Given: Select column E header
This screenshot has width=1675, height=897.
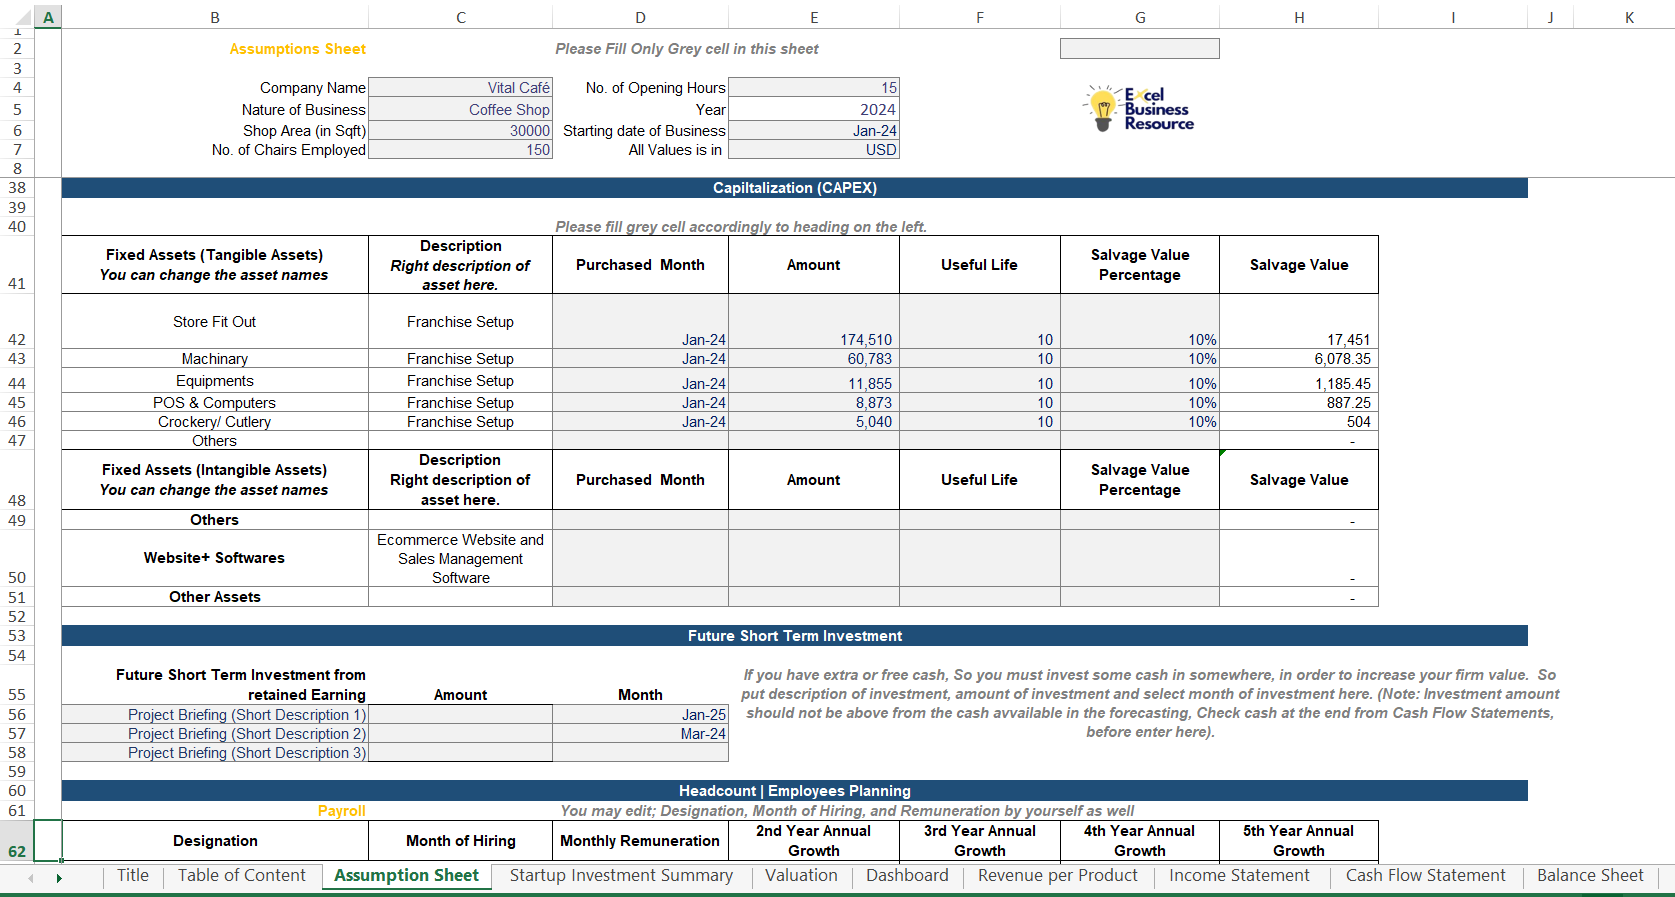Looking at the screenshot, I should click(814, 17).
